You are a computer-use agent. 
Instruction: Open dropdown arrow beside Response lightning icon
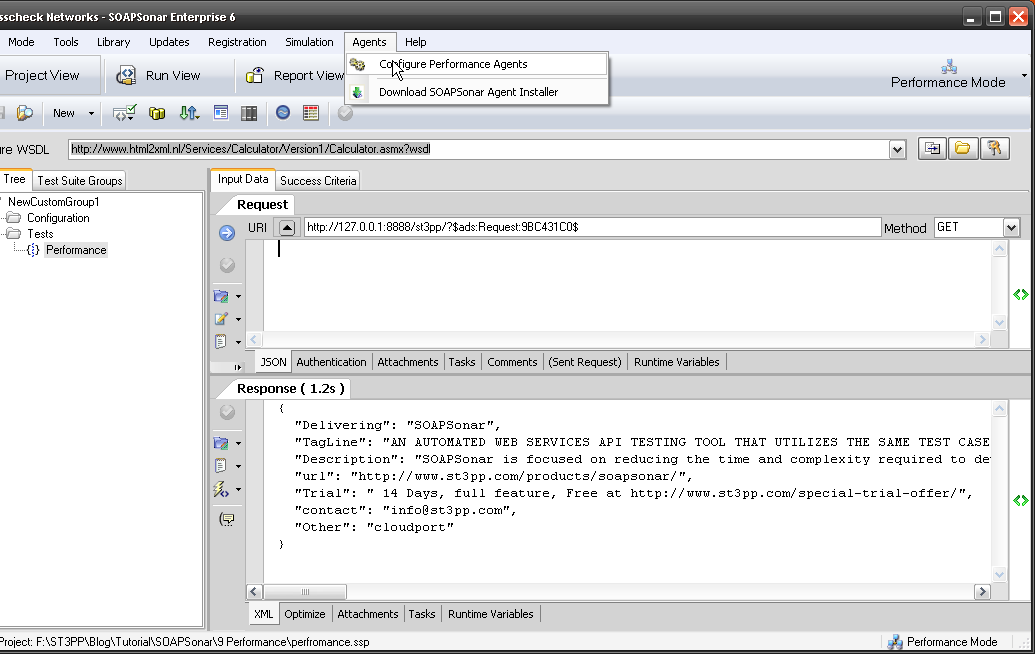238,490
